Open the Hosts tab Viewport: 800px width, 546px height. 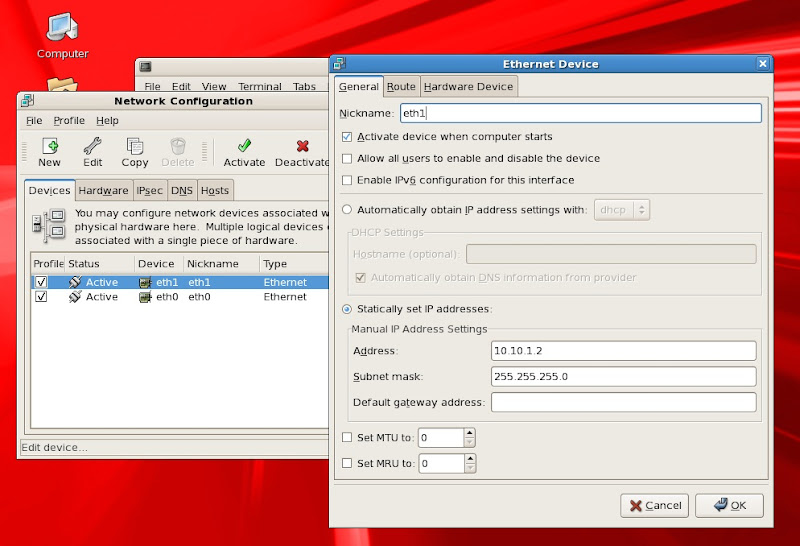point(215,190)
